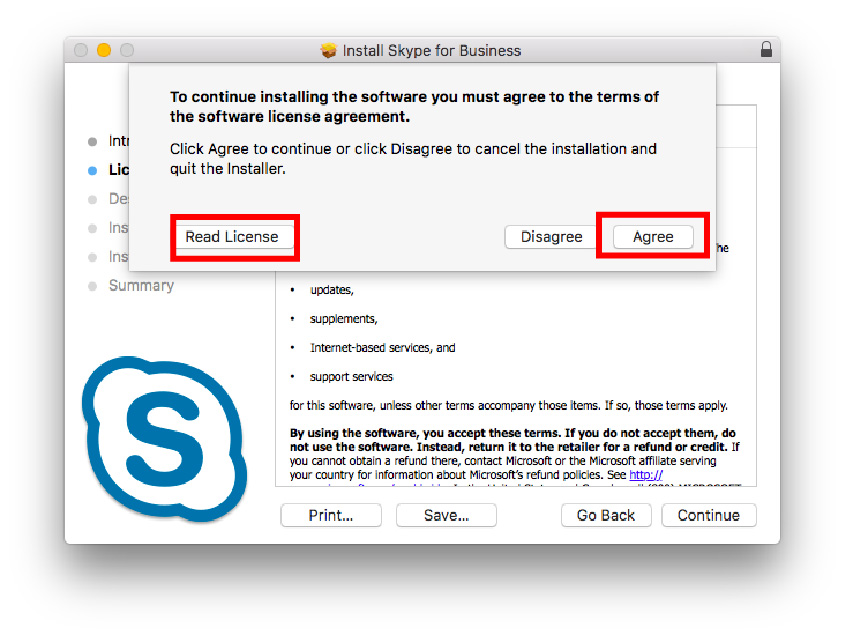Click the lock icon in title bar
This screenshot has height=637, width=845.
pos(766,50)
